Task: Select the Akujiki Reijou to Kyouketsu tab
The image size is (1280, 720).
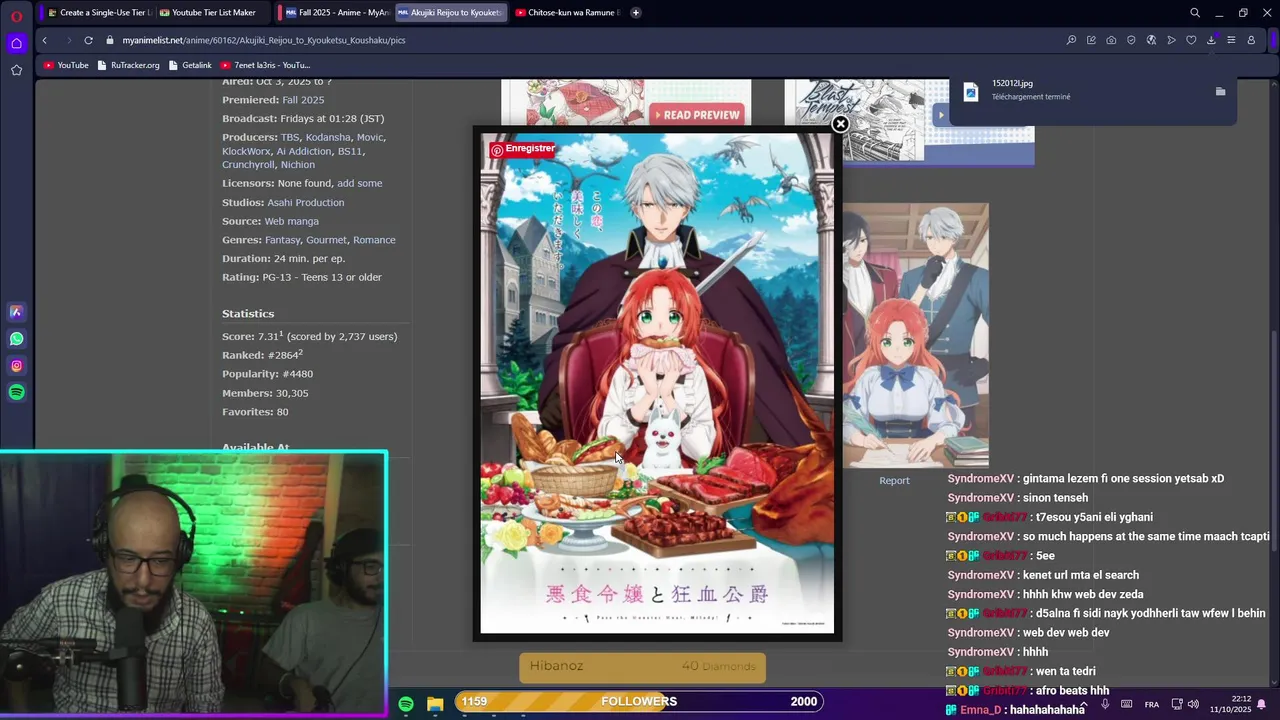Action: pyautogui.click(x=449, y=13)
